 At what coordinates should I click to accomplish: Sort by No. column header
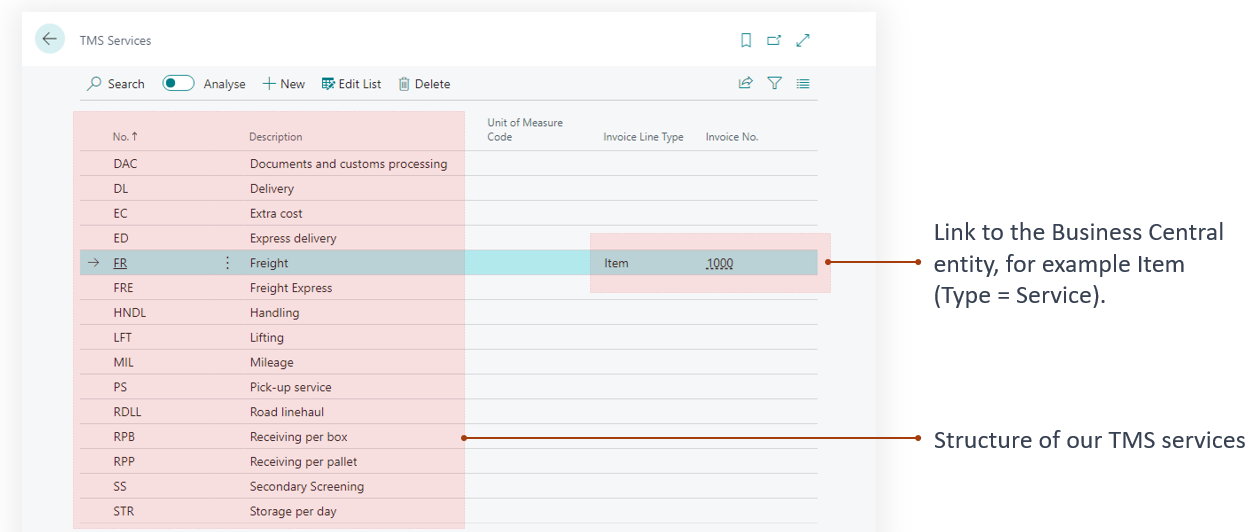124,137
